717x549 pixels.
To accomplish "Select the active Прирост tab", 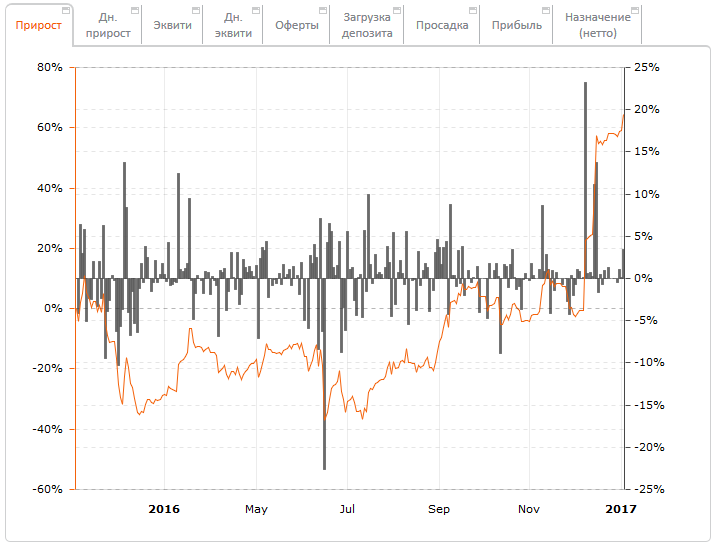I will point(38,25).
